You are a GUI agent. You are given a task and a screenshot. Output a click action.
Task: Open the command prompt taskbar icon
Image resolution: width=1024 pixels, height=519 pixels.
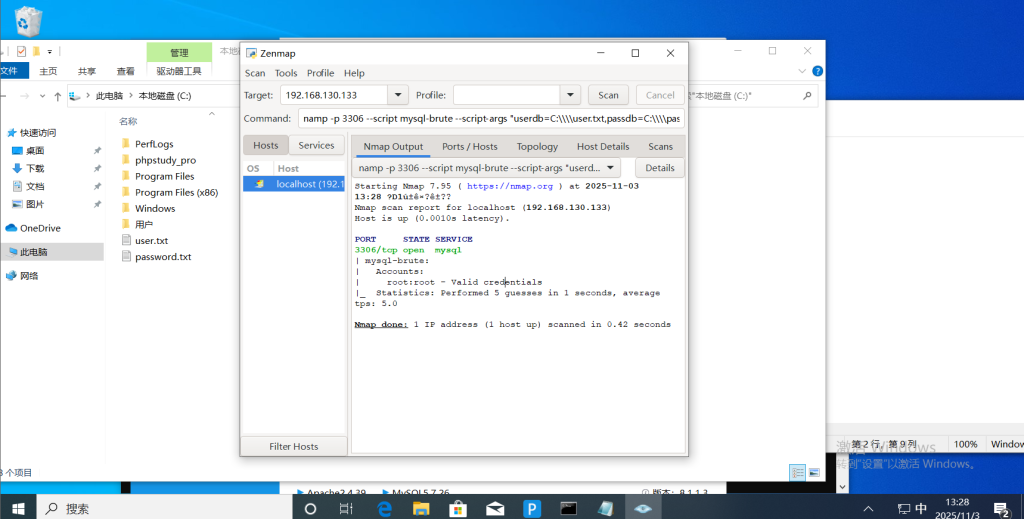point(568,508)
